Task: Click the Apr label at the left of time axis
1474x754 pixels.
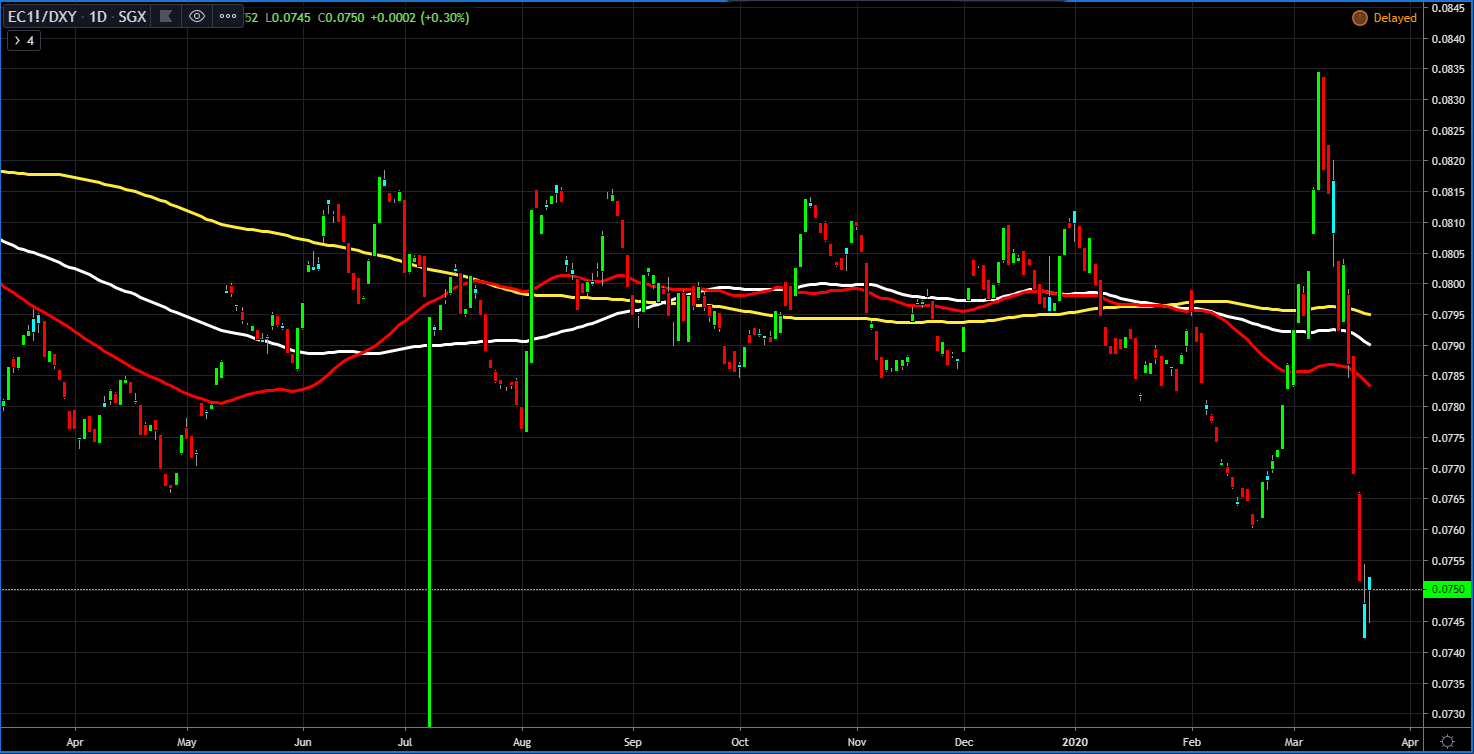Action: (x=74, y=743)
